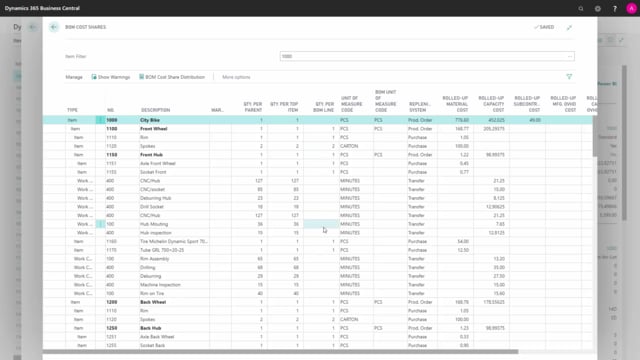This screenshot has height=360, width=640.
Task: Click the back arrow of the background page
Action: [32, 27]
